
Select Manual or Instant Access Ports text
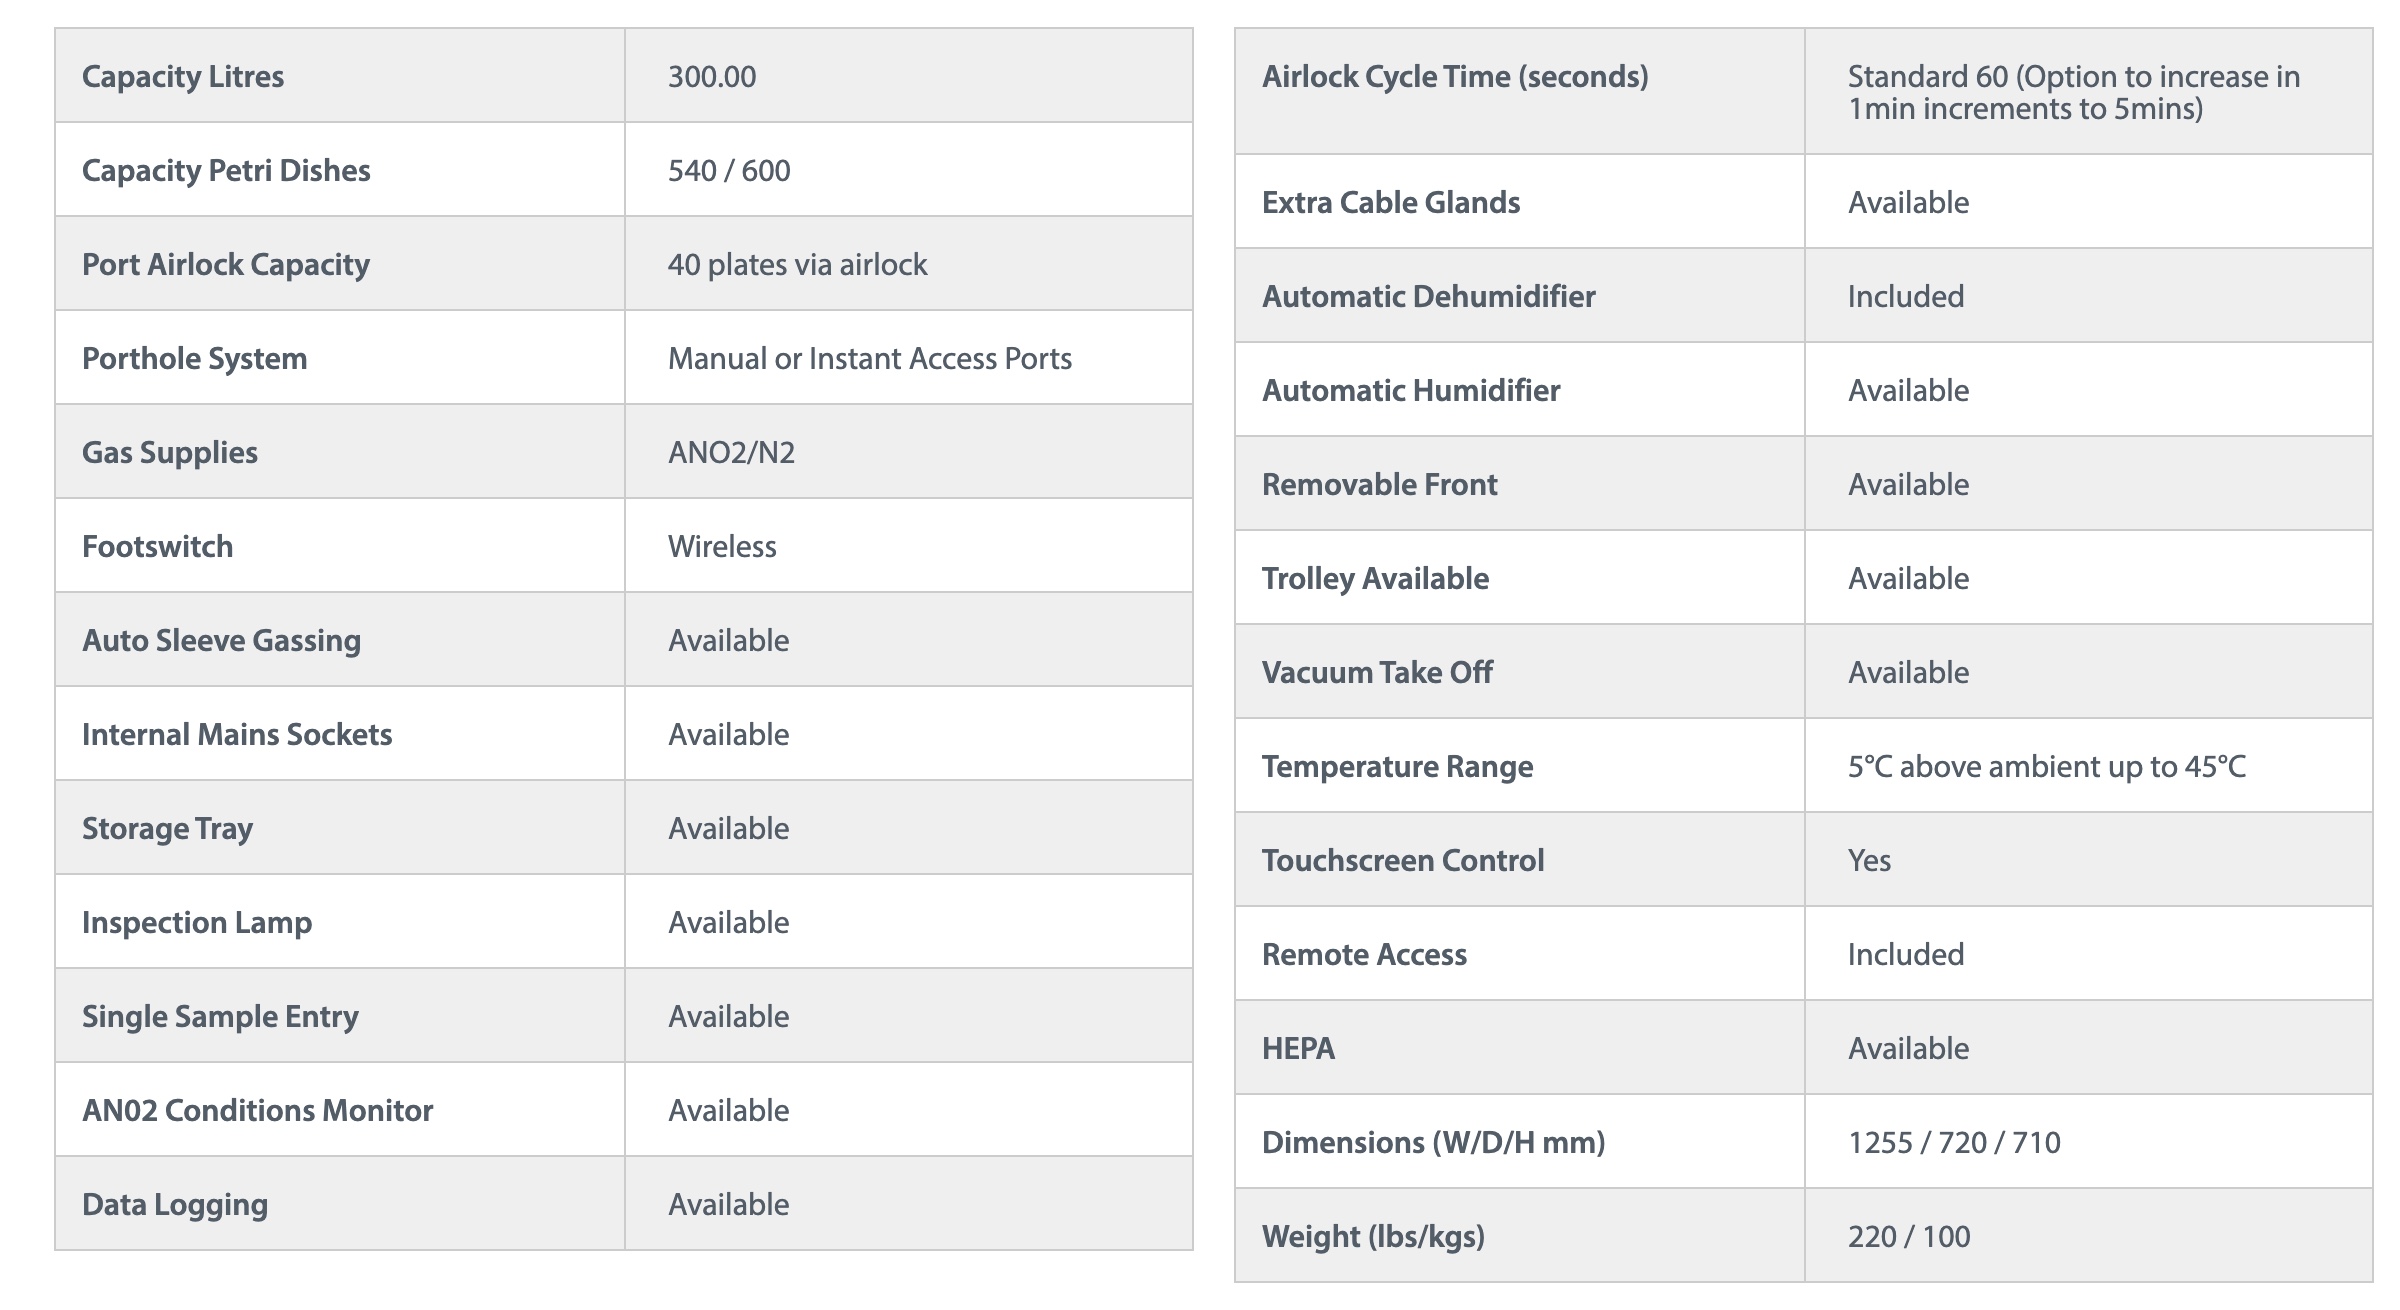point(870,359)
